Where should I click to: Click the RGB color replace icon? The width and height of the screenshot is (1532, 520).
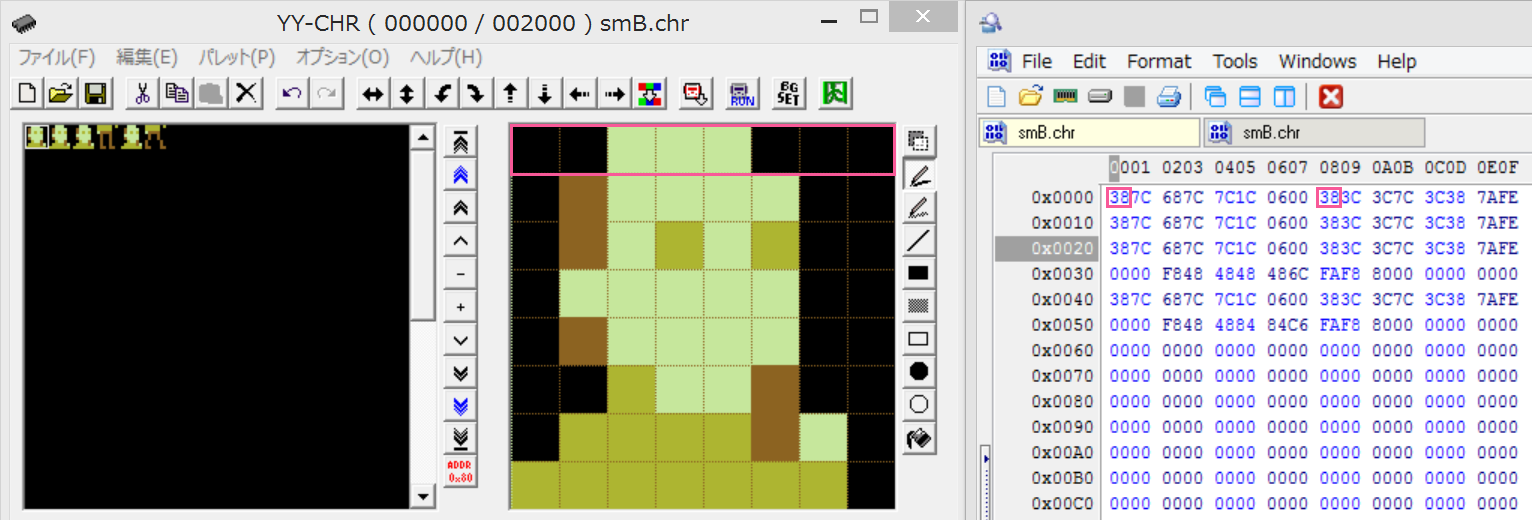click(x=649, y=94)
